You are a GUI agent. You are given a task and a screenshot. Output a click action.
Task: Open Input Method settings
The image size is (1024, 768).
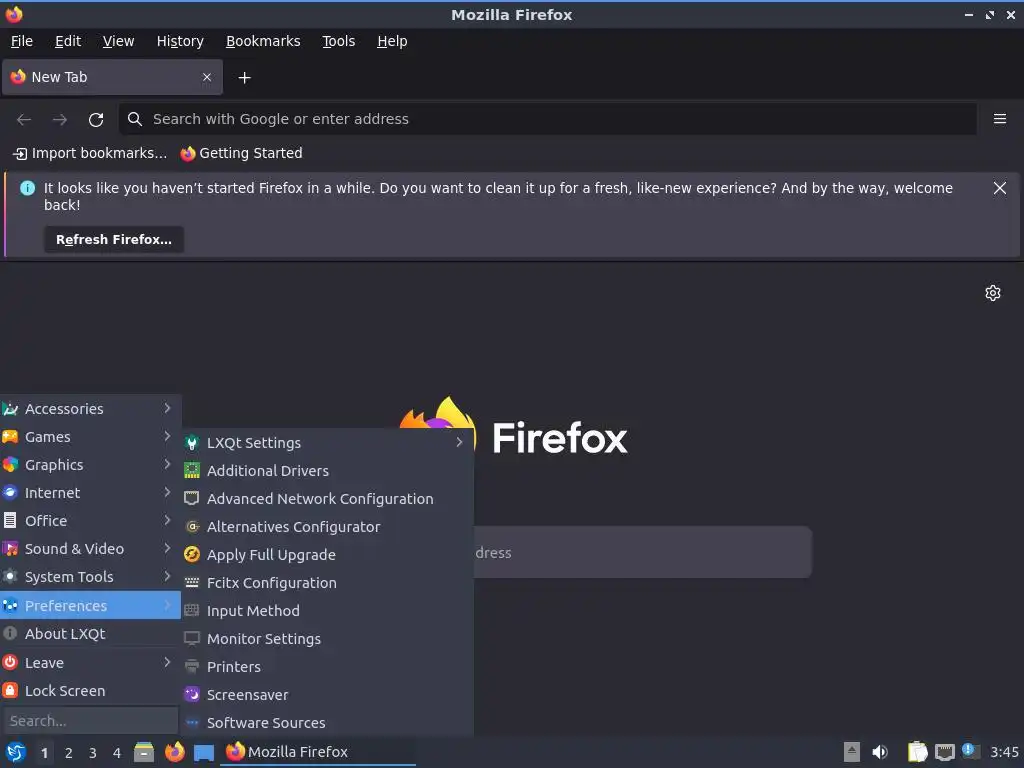328,611
